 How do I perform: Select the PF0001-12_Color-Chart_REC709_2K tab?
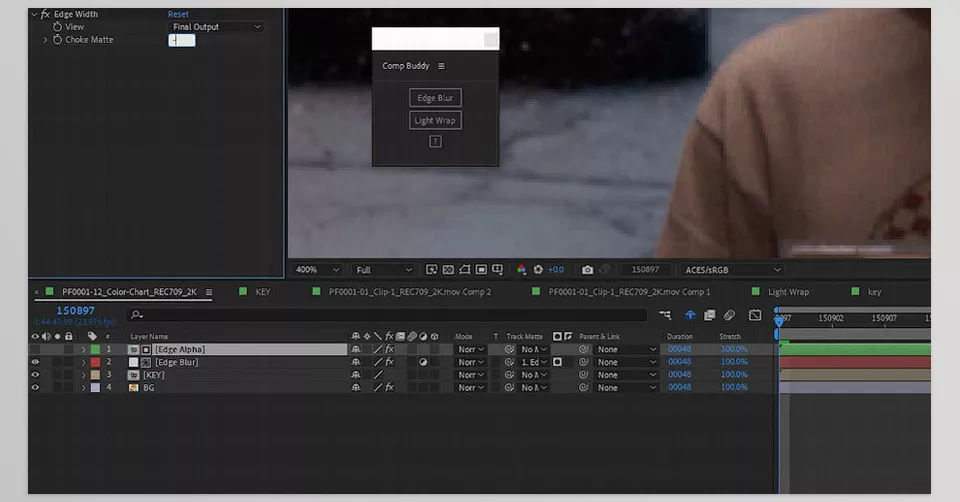coord(129,292)
